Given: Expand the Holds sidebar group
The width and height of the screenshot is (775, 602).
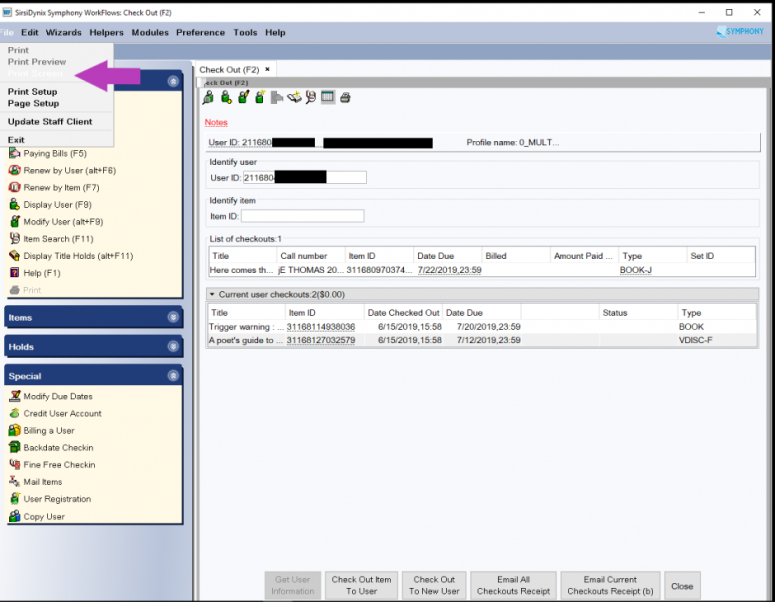Looking at the screenshot, I should (x=173, y=346).
